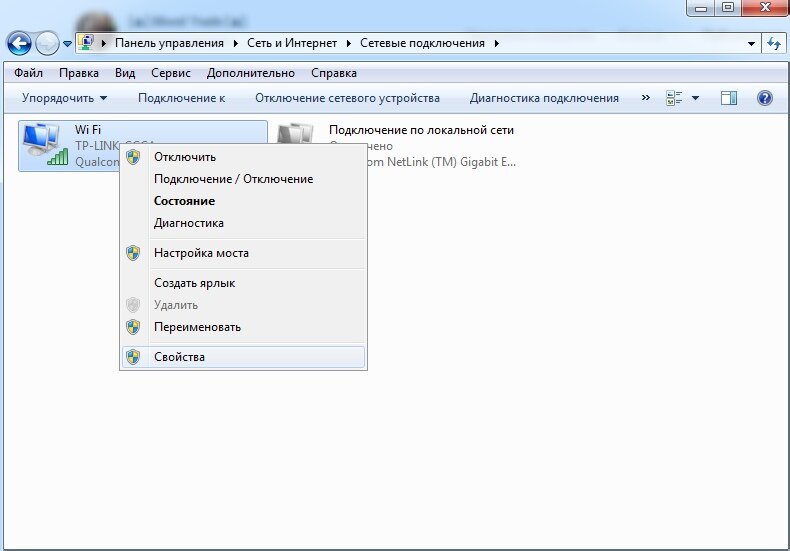Click the grey shield icon beside 'Удалить'
The image size is (790, 551).
pyautogui.click(x=133, y=305)
